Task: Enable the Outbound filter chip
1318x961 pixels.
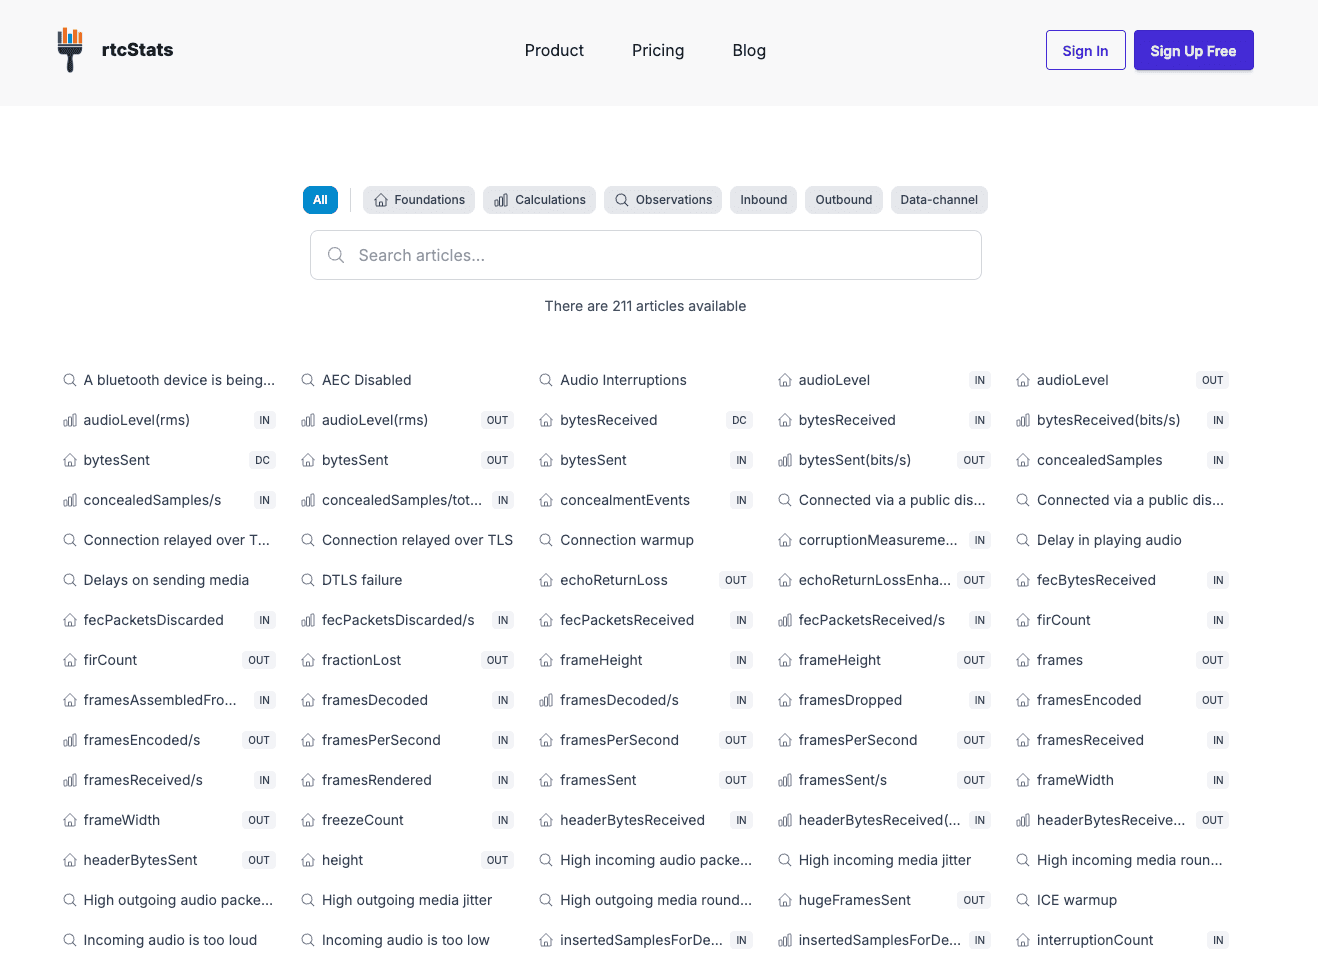Action: coord(843,200)
